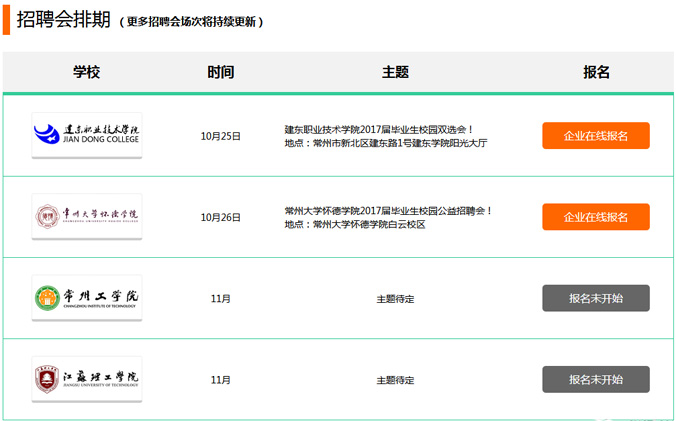The image size is (676, 421).
Task: Click 报名未开始 button in 常州工学院 row
Action: (596, 298)
